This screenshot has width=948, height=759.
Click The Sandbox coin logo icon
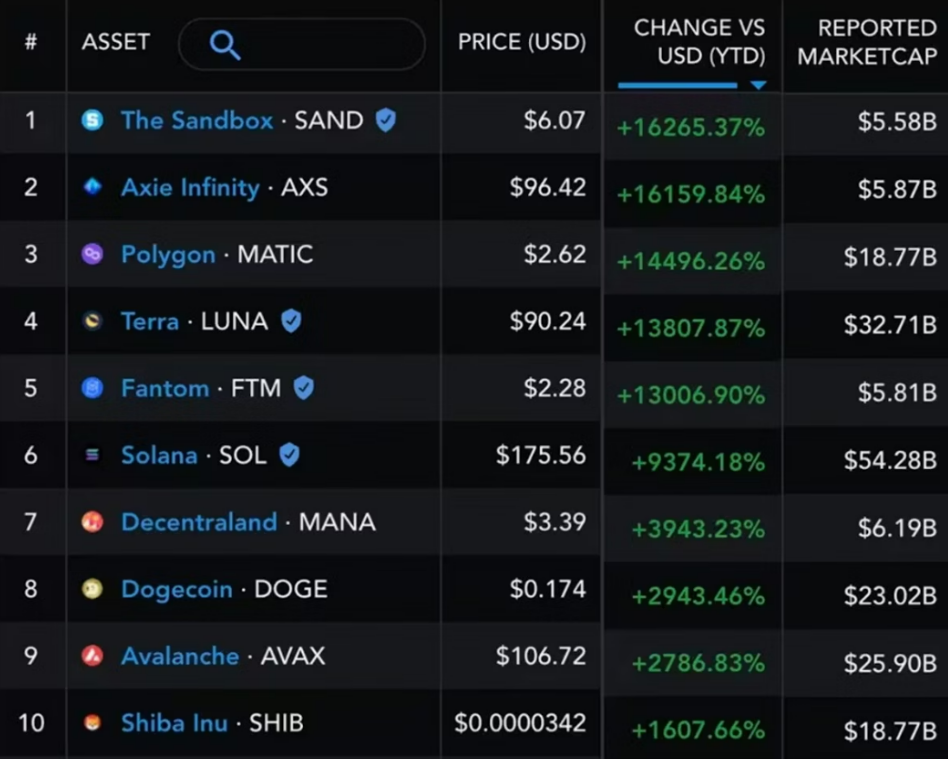click(x=93, y=120)
